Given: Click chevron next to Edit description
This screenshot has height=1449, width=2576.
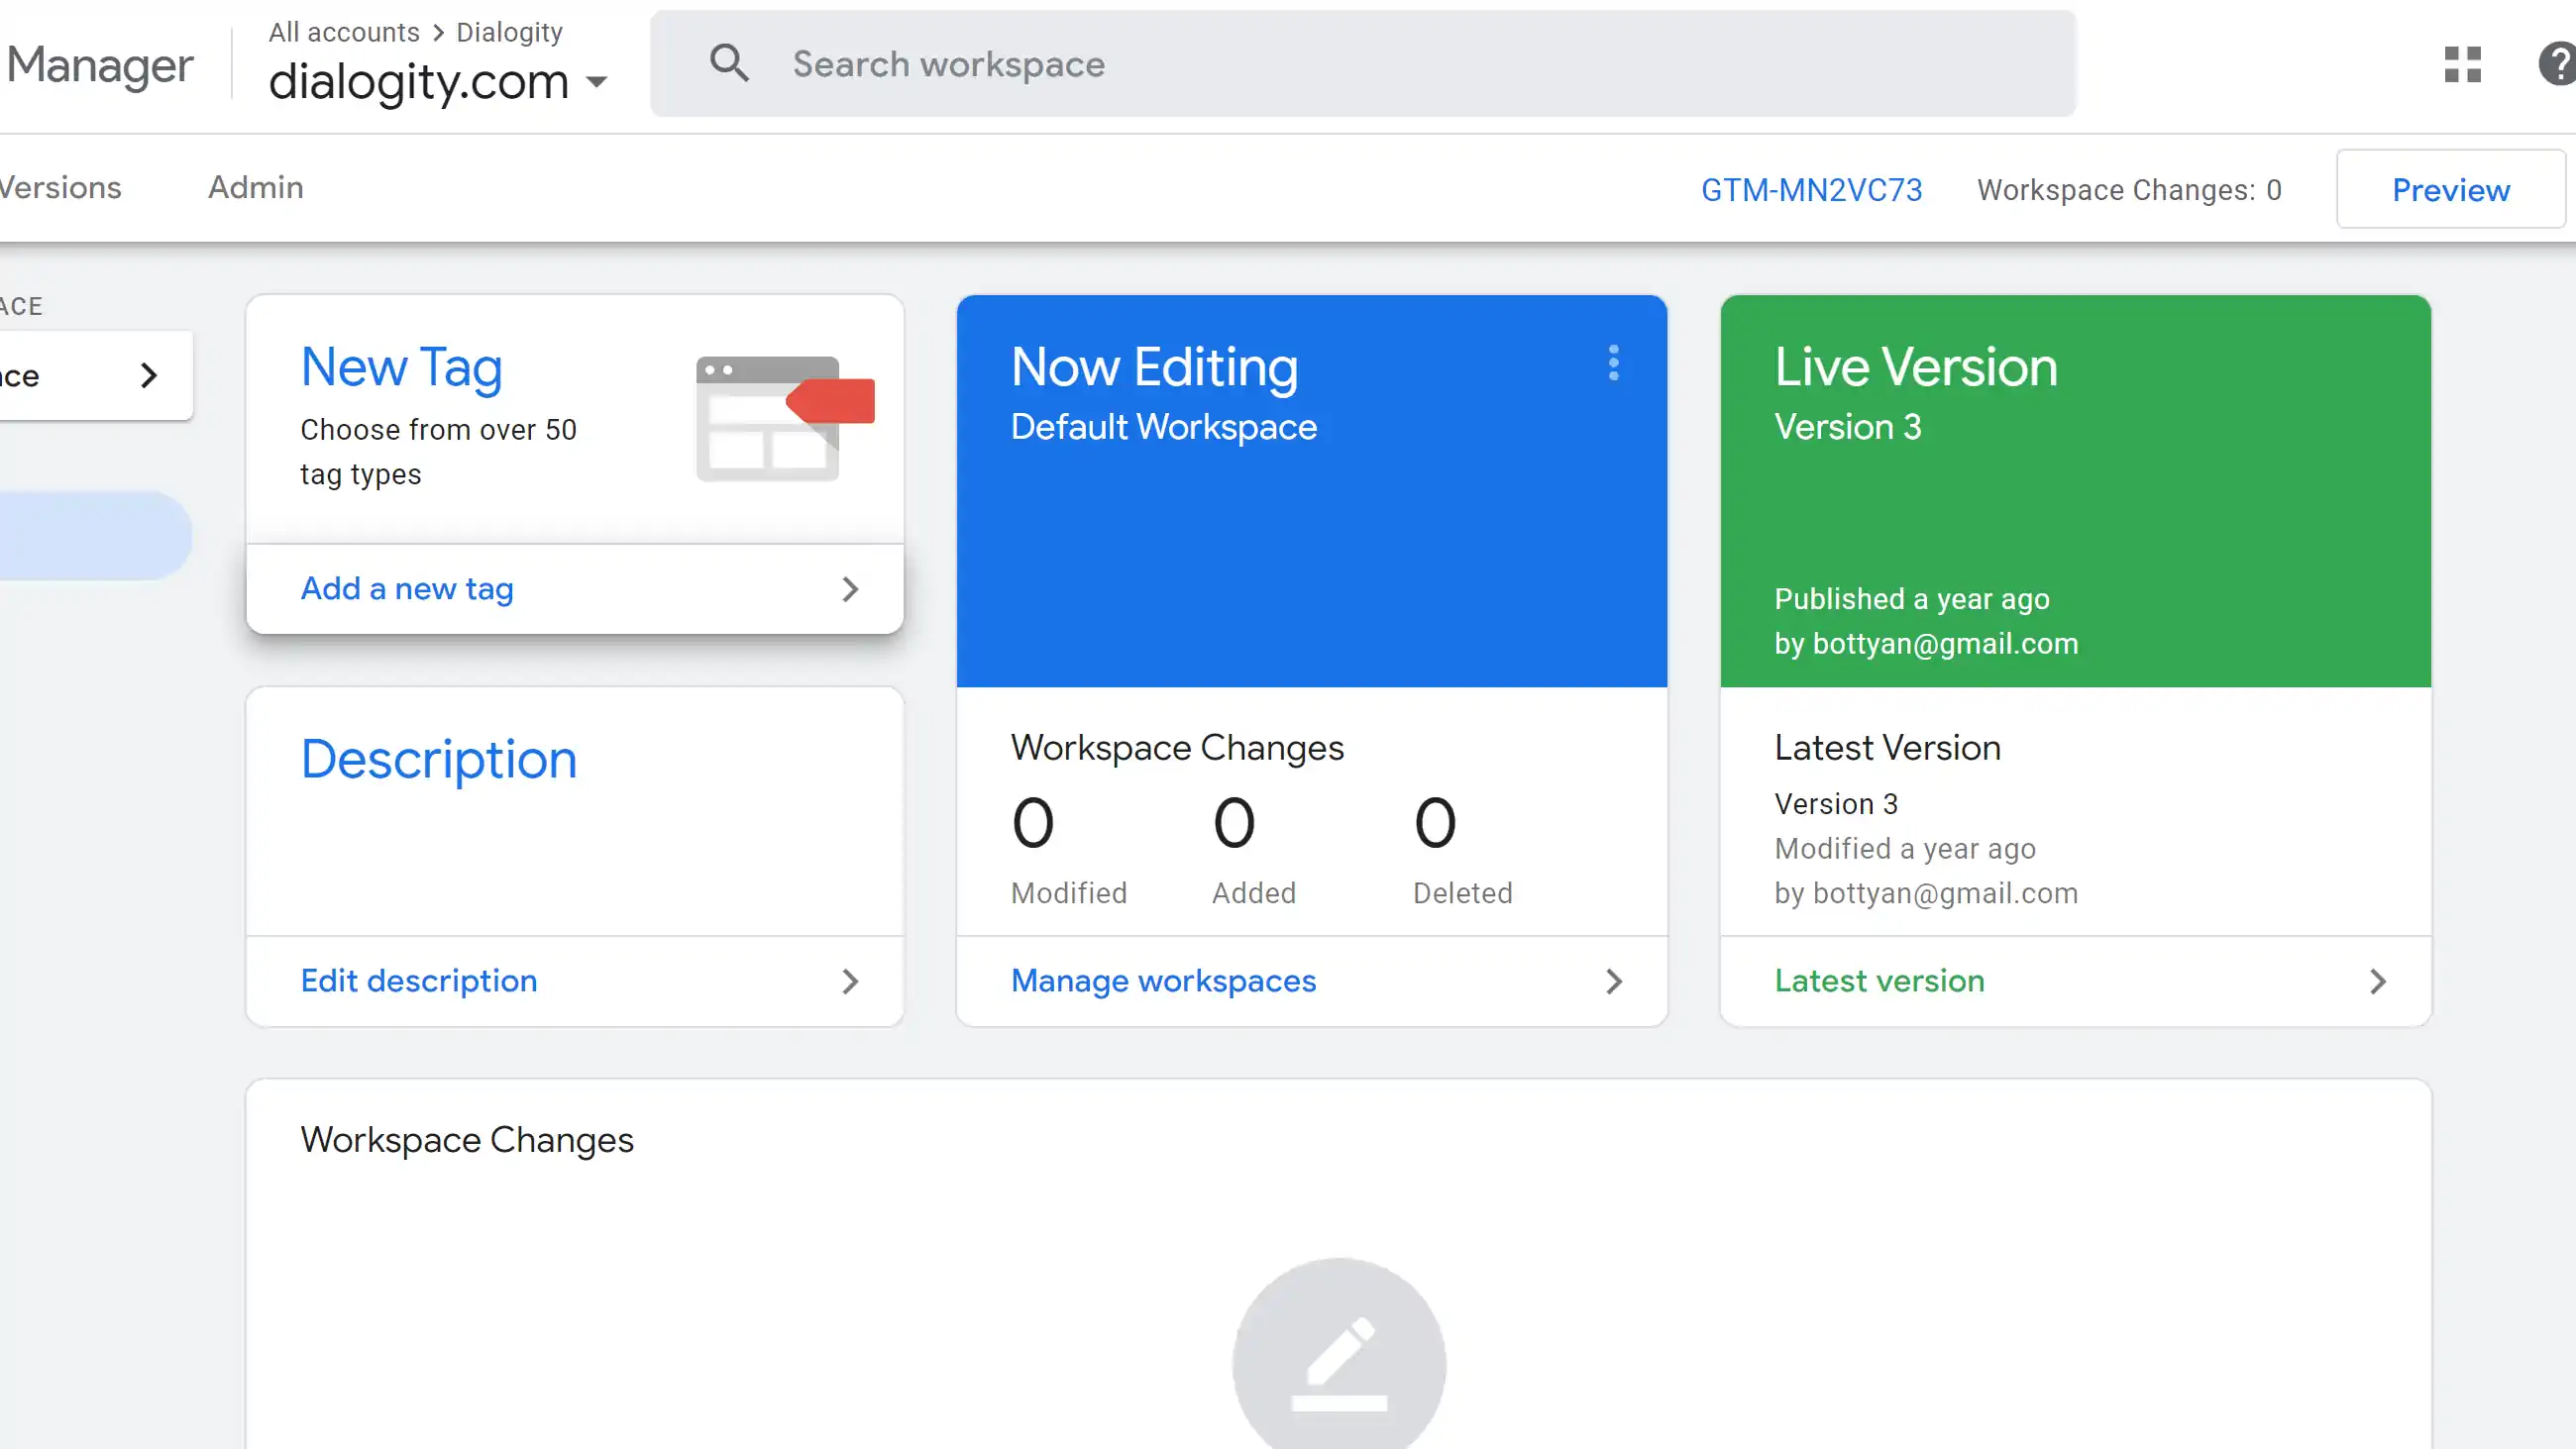Looking at the screenshot, I should click(850, 981).
